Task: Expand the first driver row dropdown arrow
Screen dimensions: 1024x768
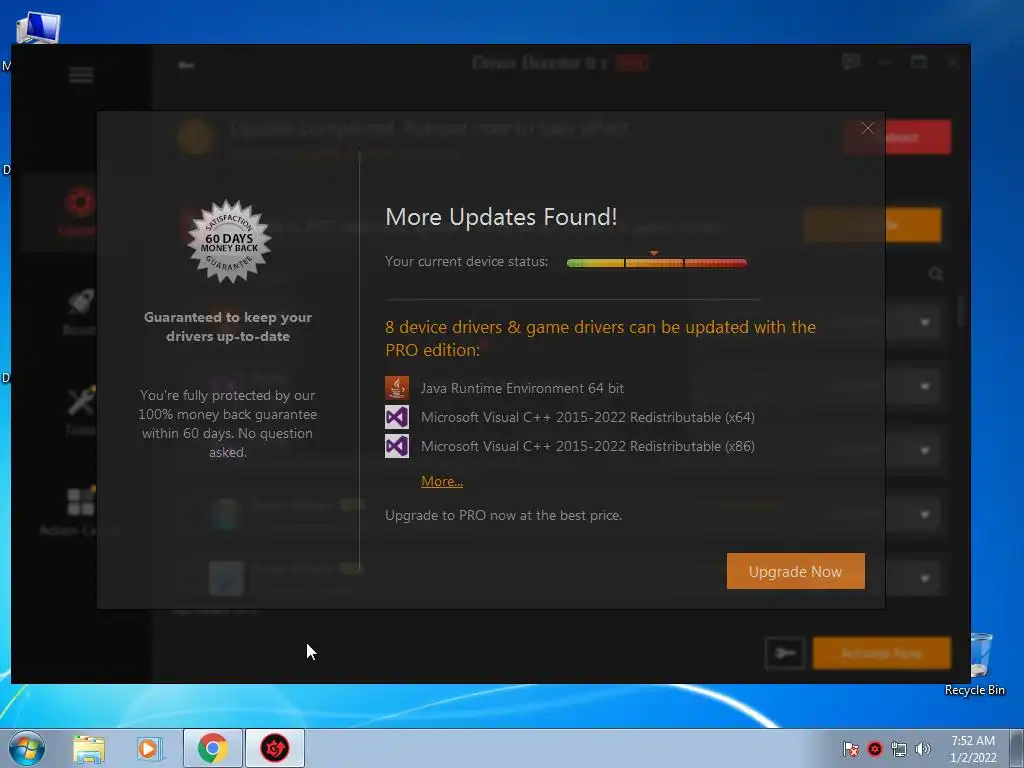Action: [925, 322]
